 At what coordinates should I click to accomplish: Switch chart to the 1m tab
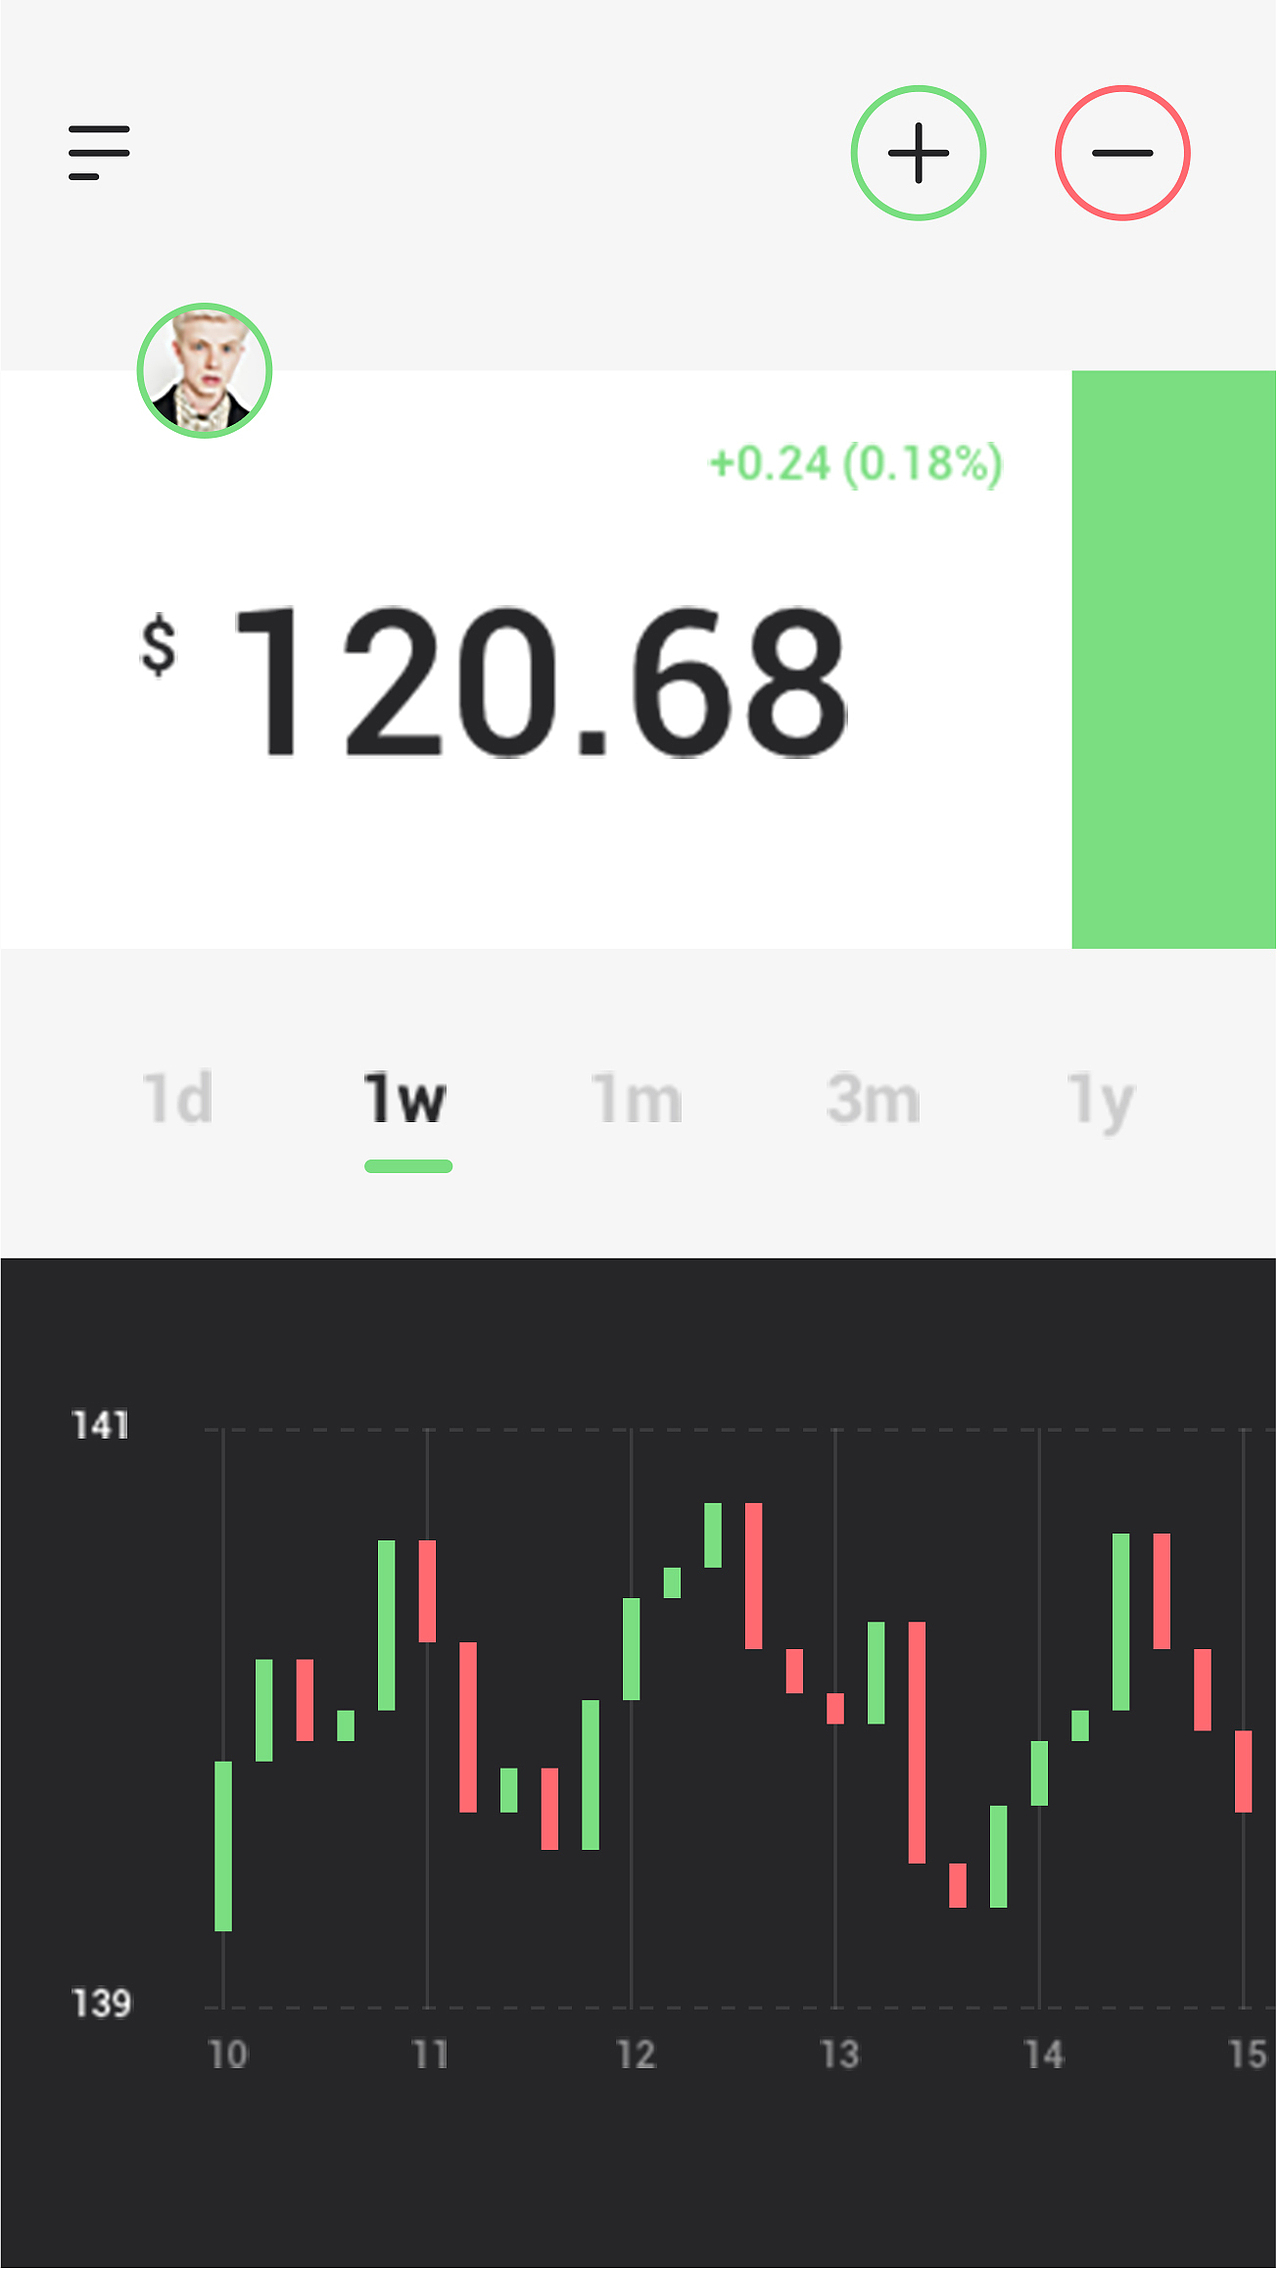pyautogui.click(x=636, y=1099)
